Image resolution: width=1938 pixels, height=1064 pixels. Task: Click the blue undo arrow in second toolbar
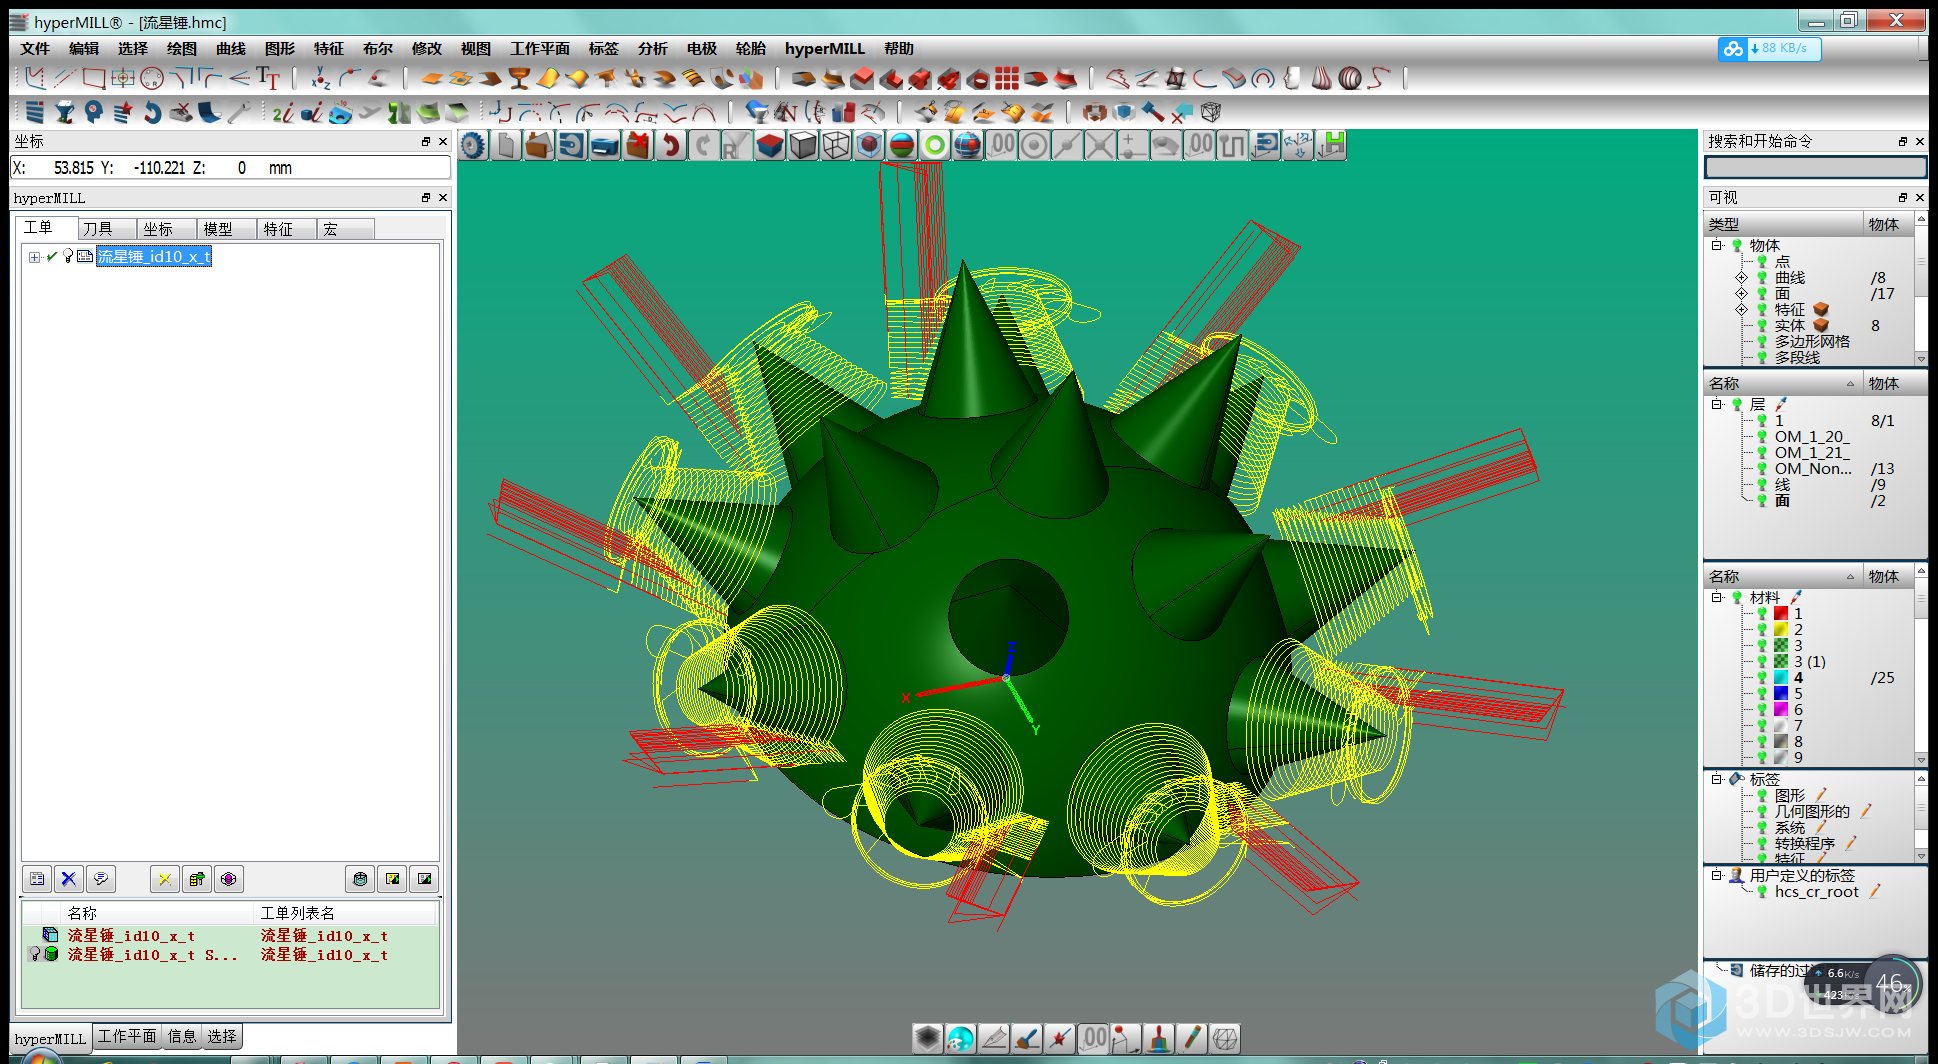click(x=152, y=112)
